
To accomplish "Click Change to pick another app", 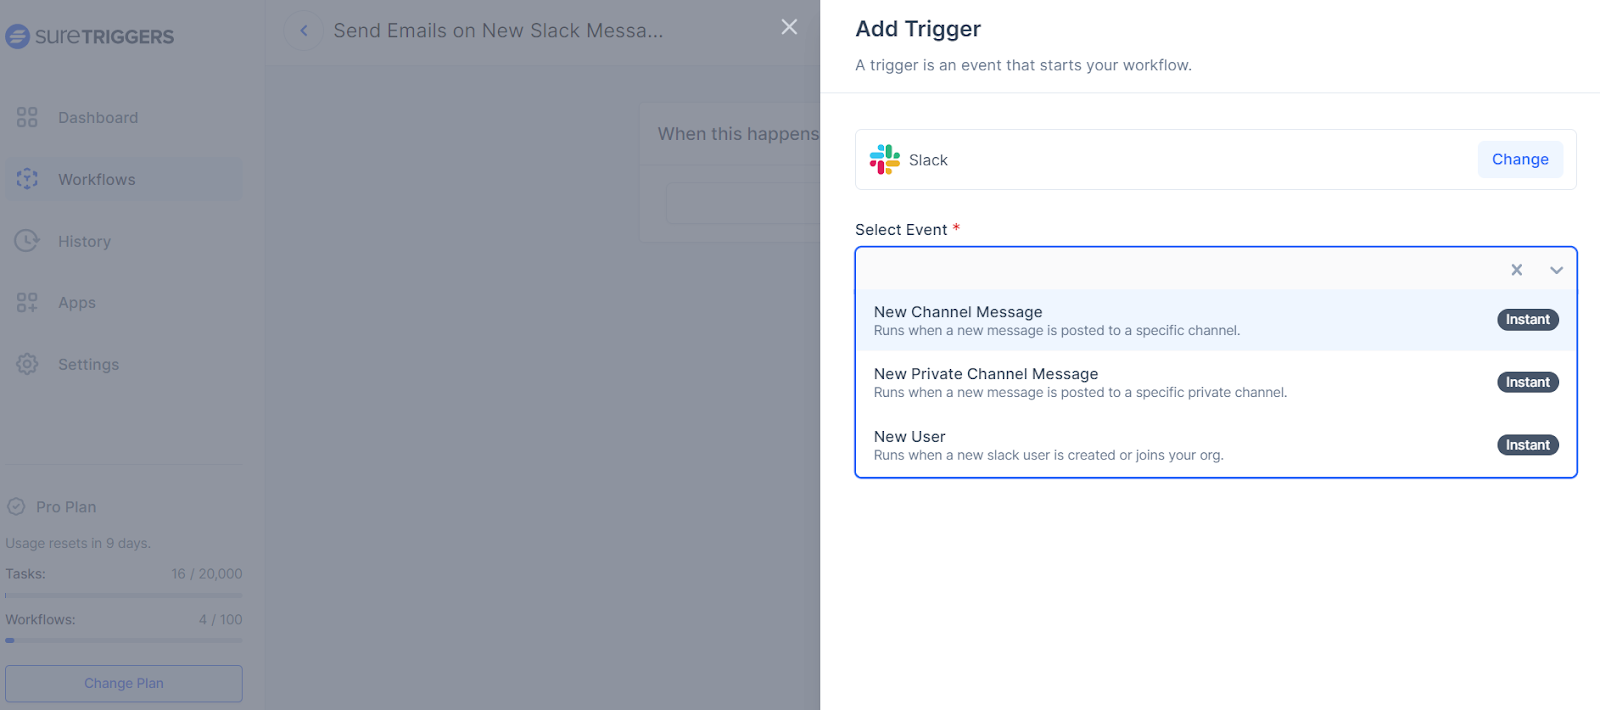I will pos(1520,160).
